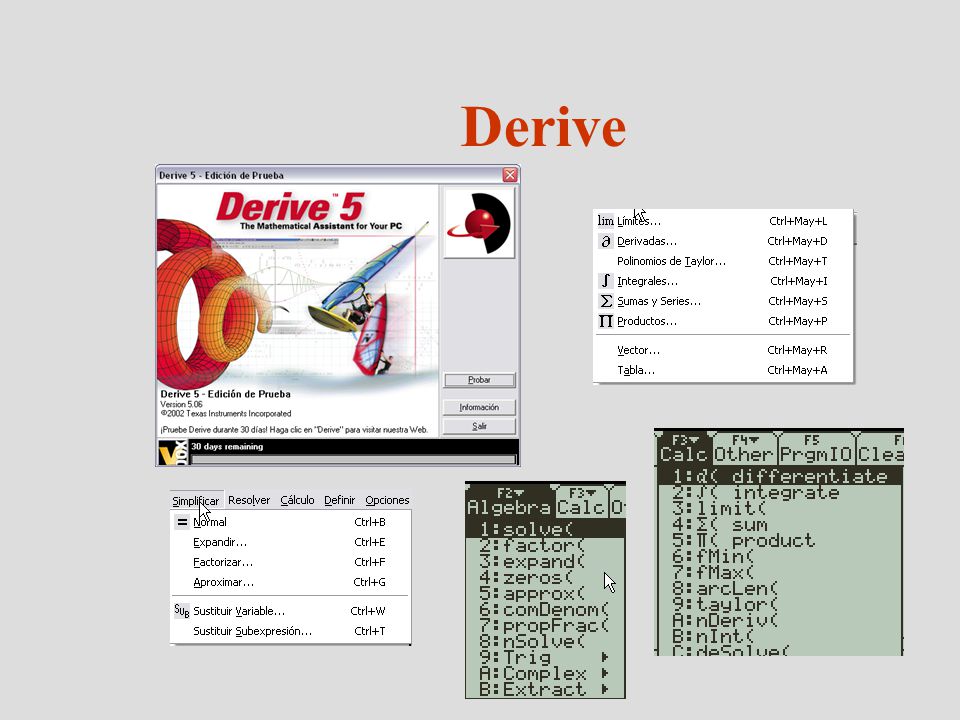
Task: Click the sigma icon beside Sumas y Series
Action: pos(606,301)
